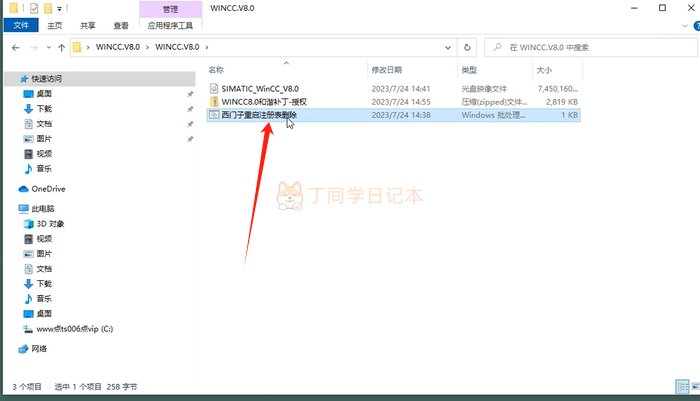Click the 2023/7/24 14:55 date cell

(401, 102)
